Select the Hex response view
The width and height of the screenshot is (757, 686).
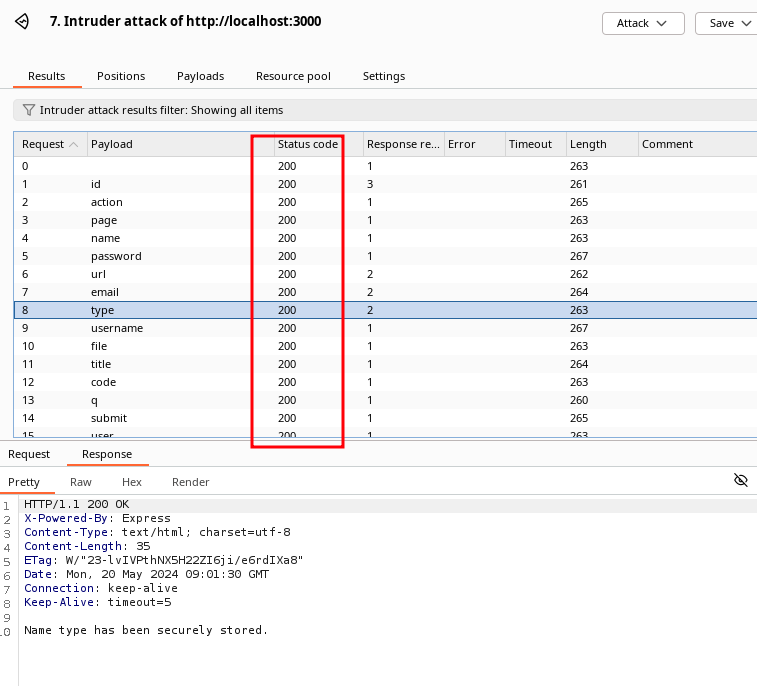(x=132, y=482)
